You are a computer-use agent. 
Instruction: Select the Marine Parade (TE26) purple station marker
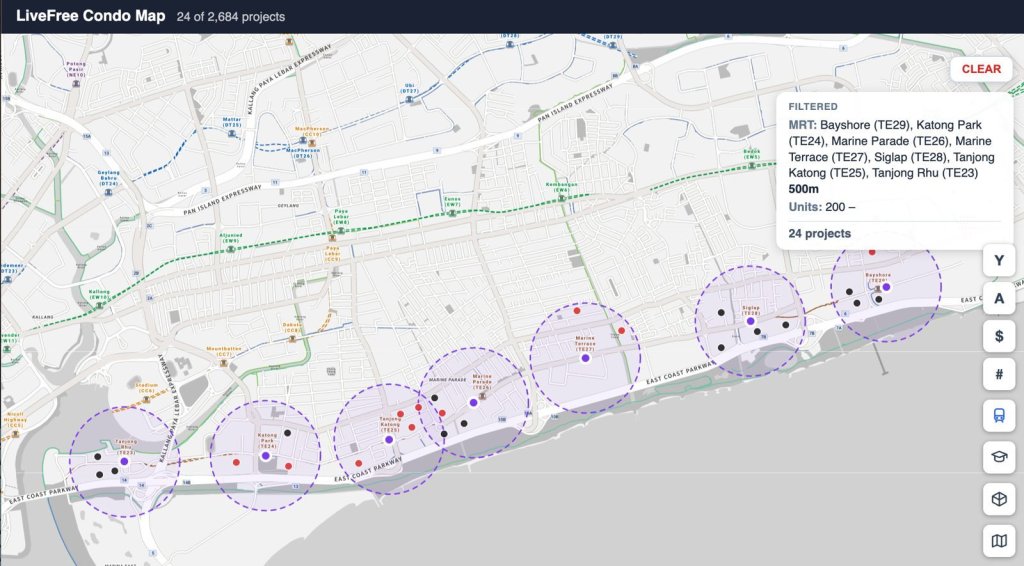pyautogui.click(x=473, y=403)
